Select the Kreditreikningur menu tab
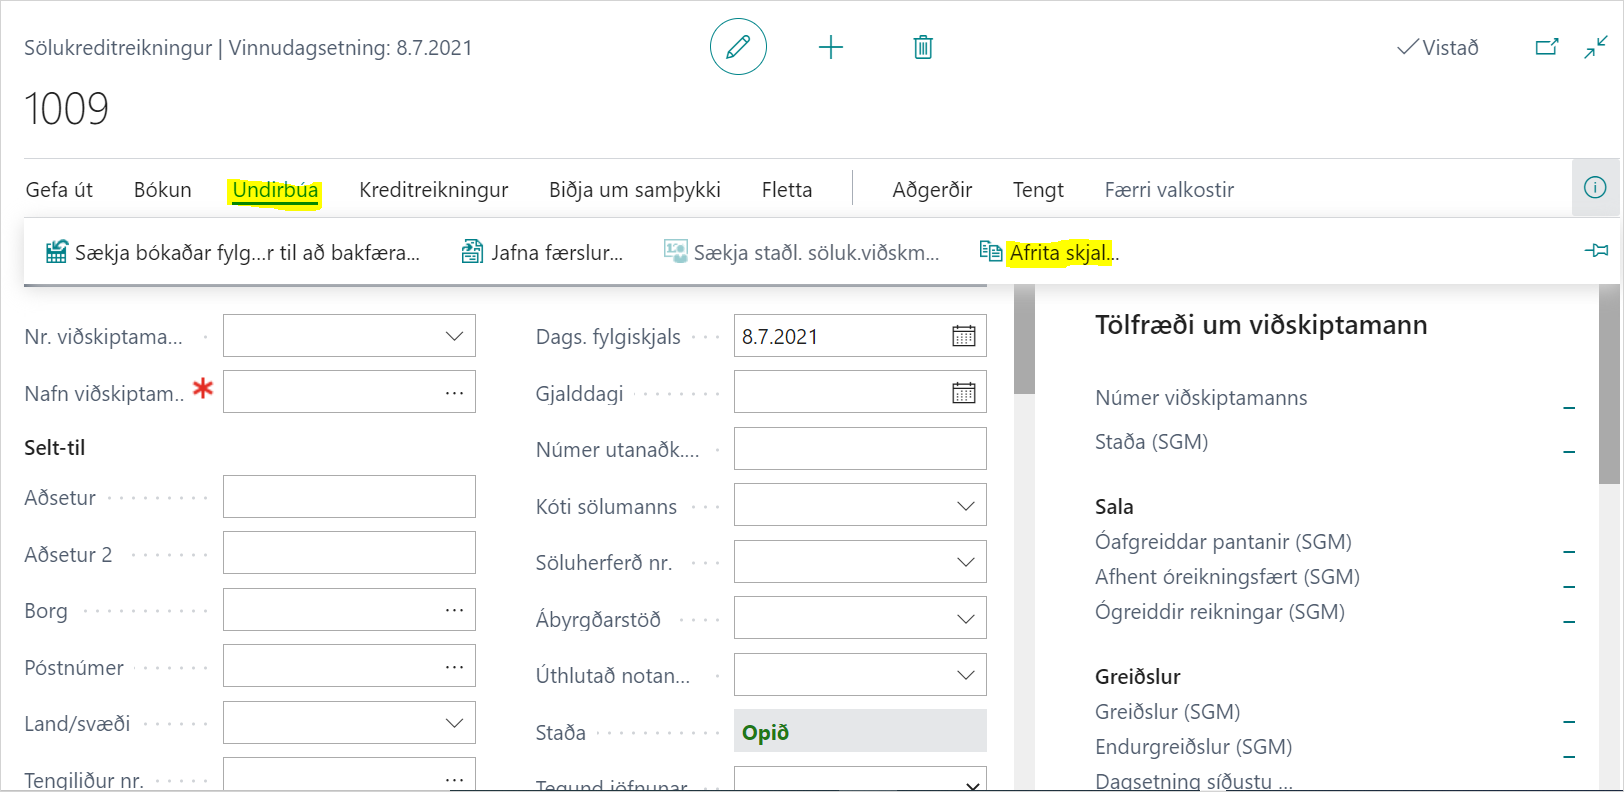1624x792 pixels. pos(433,190)
